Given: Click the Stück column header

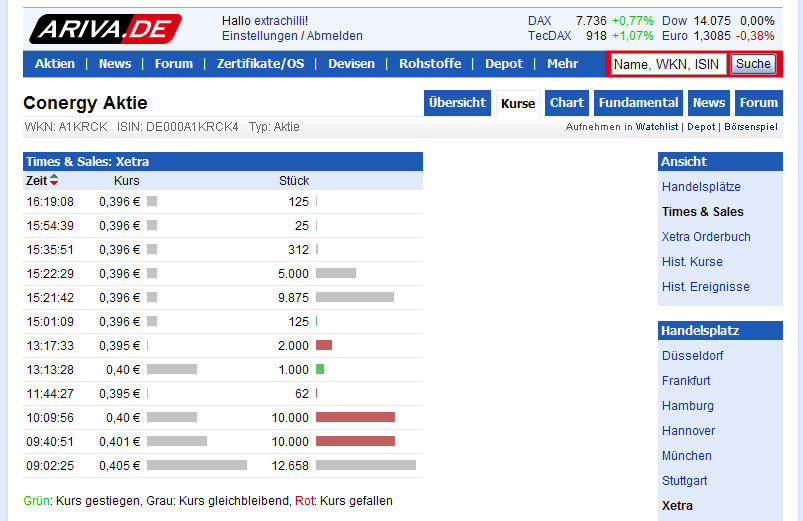Looking at the screenshot, I should (x=294, y=181).
